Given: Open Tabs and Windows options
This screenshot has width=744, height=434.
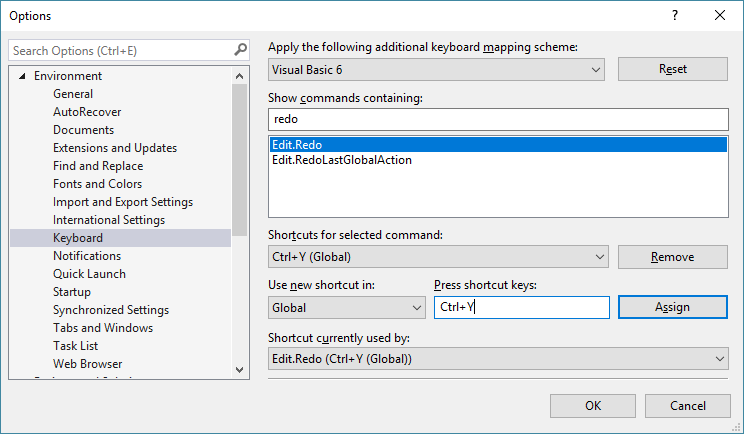Looking at the screenshot, I should coord(103,328).
